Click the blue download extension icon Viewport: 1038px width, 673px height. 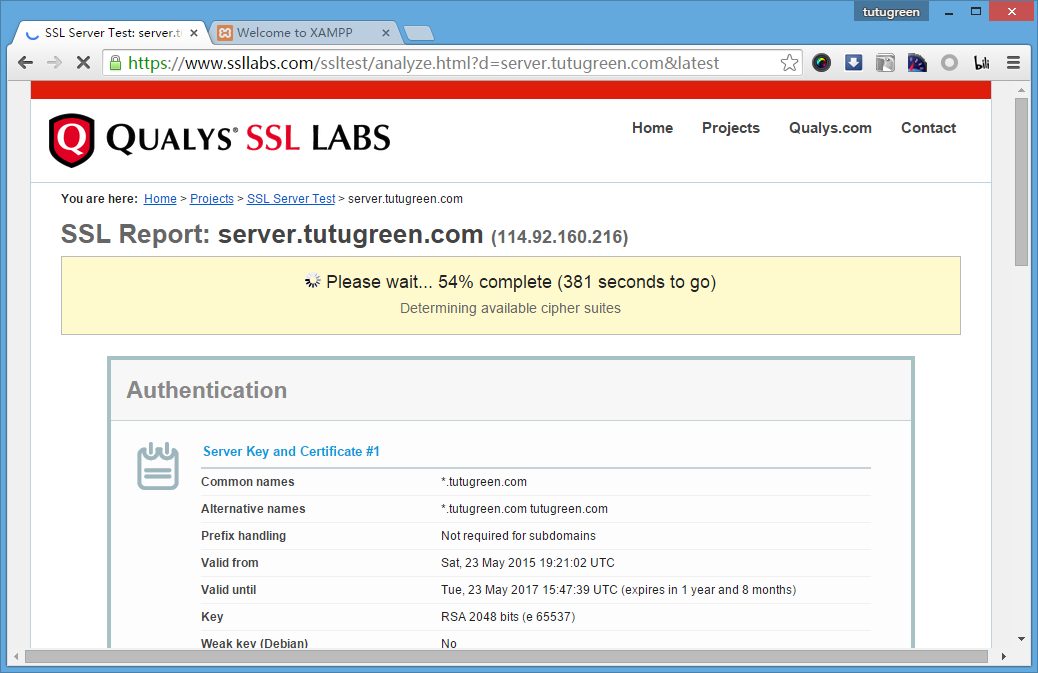pos(853,63)
